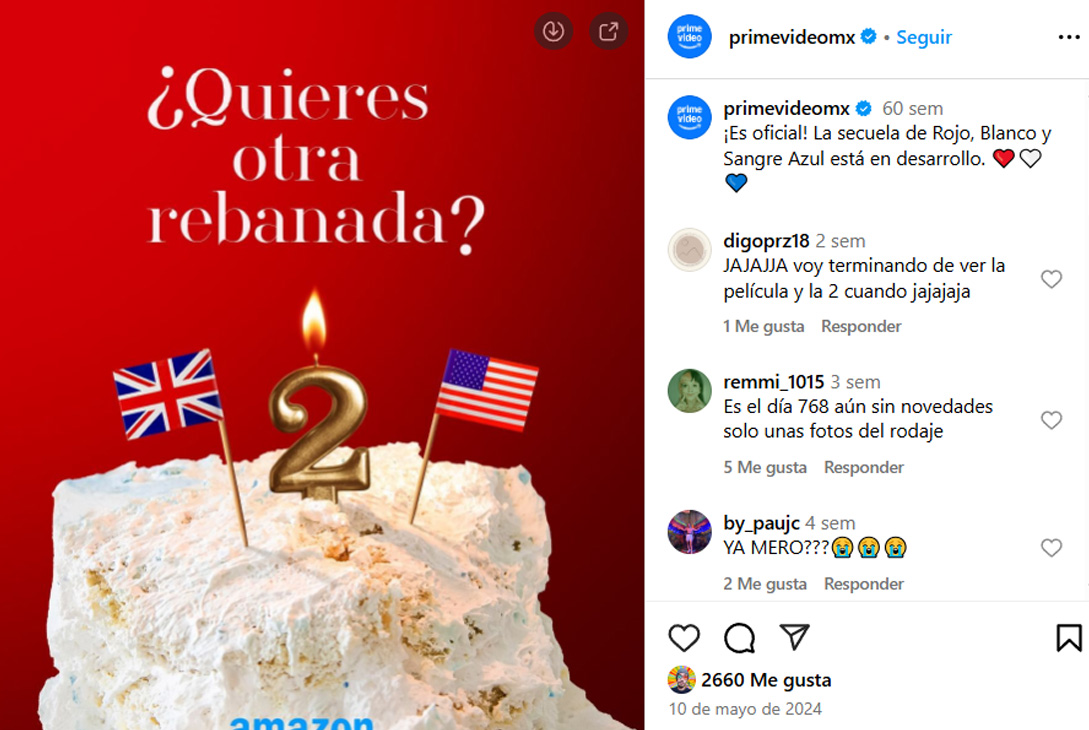Click the download icon on the image
Screen dimensions: 1089x730
(554, 31)
